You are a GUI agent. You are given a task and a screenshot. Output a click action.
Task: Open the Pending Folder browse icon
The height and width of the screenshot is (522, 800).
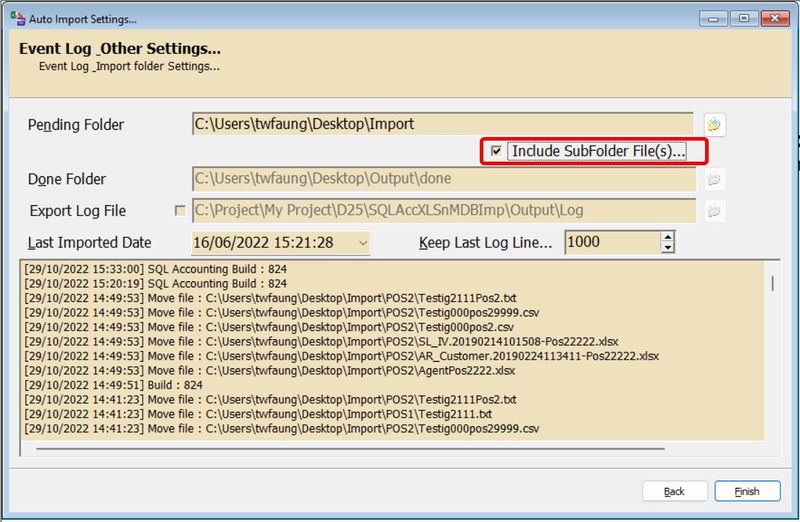point(713,125)
